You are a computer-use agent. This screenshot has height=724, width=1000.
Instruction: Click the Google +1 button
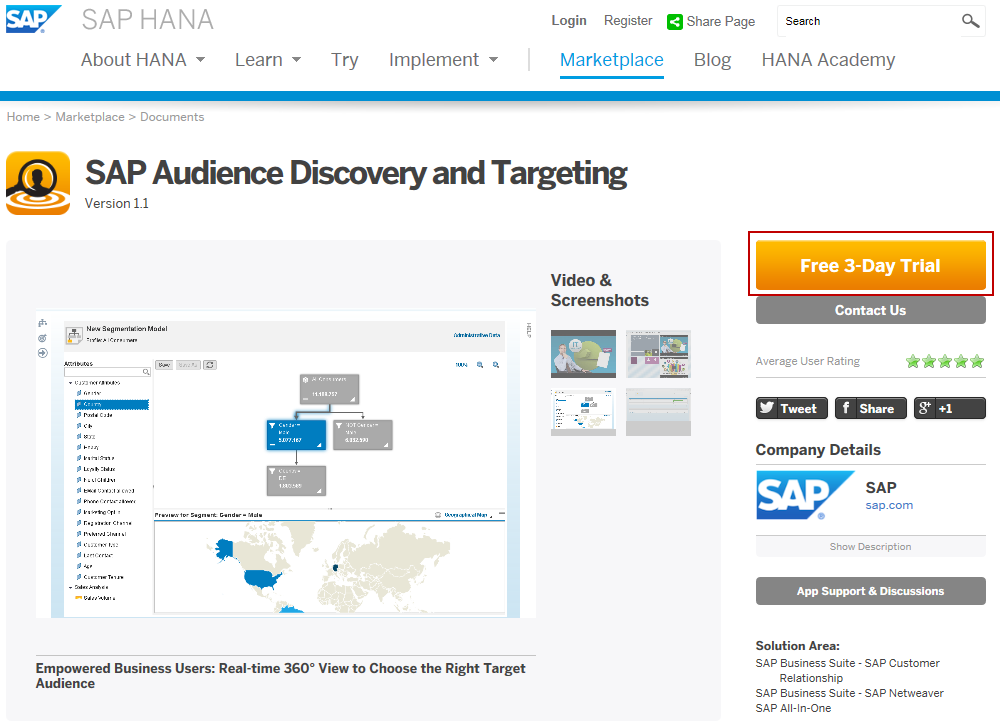tap(949, 408)
